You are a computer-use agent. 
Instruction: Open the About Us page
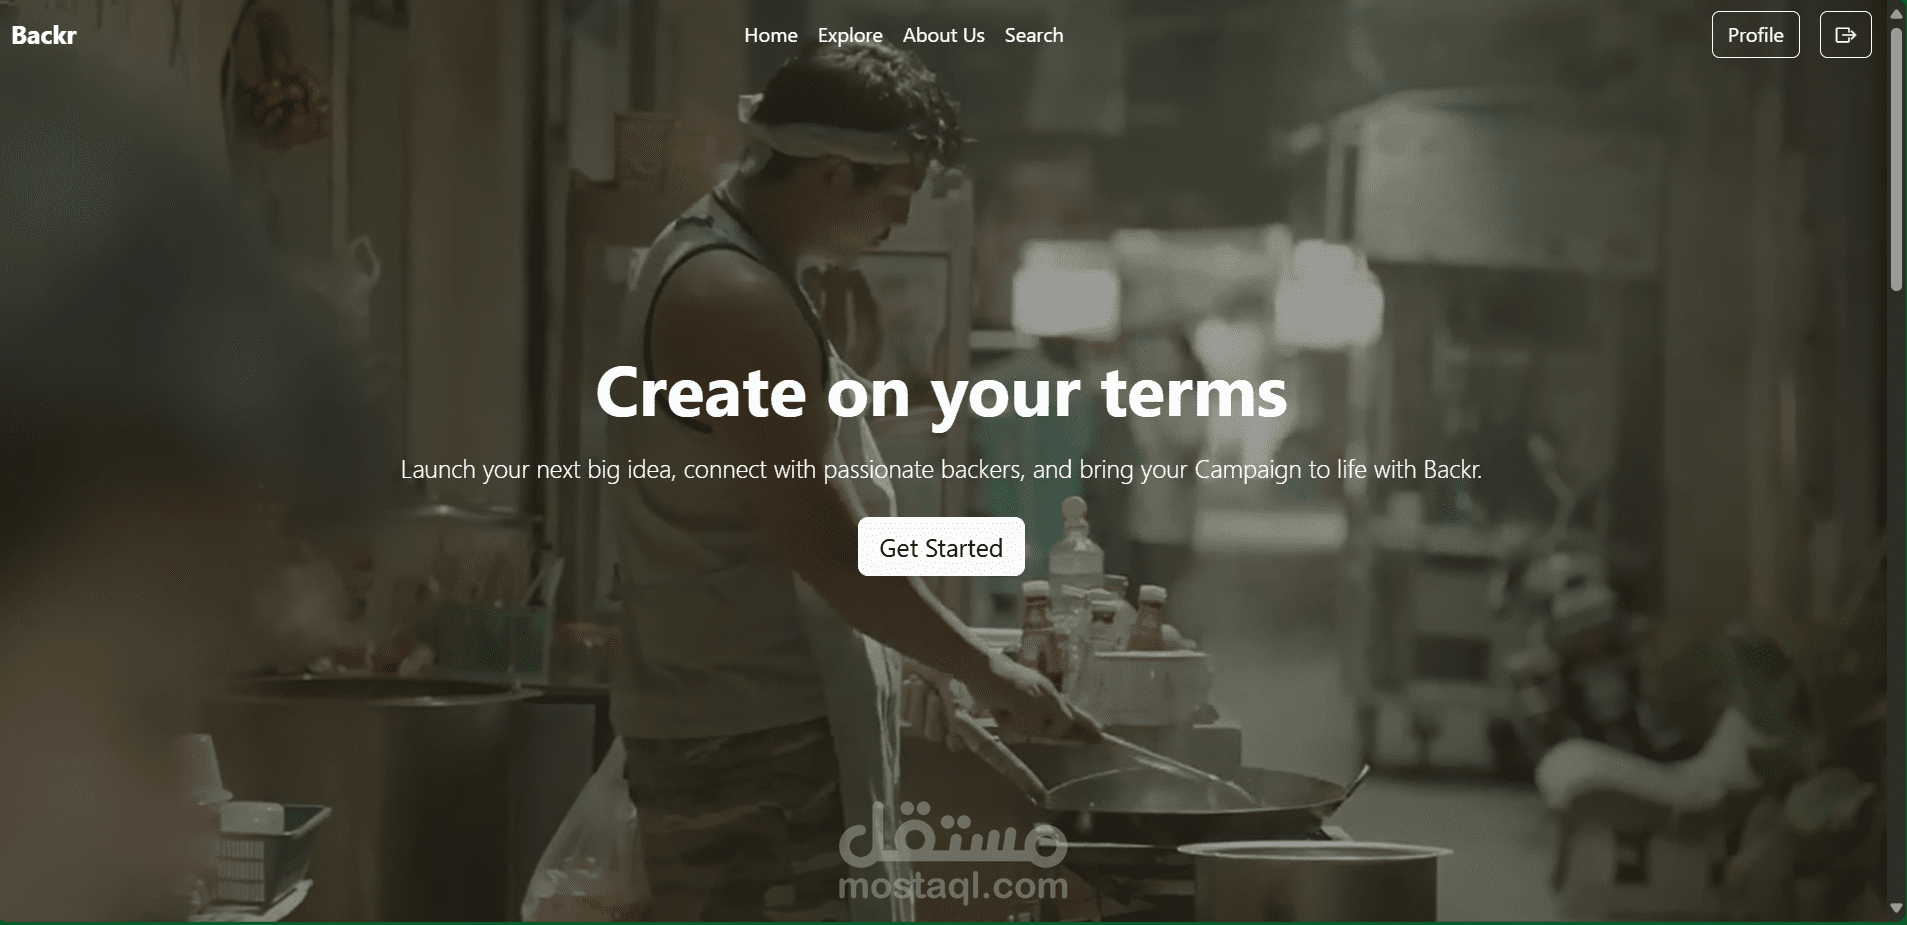click(x=943, y=35)
